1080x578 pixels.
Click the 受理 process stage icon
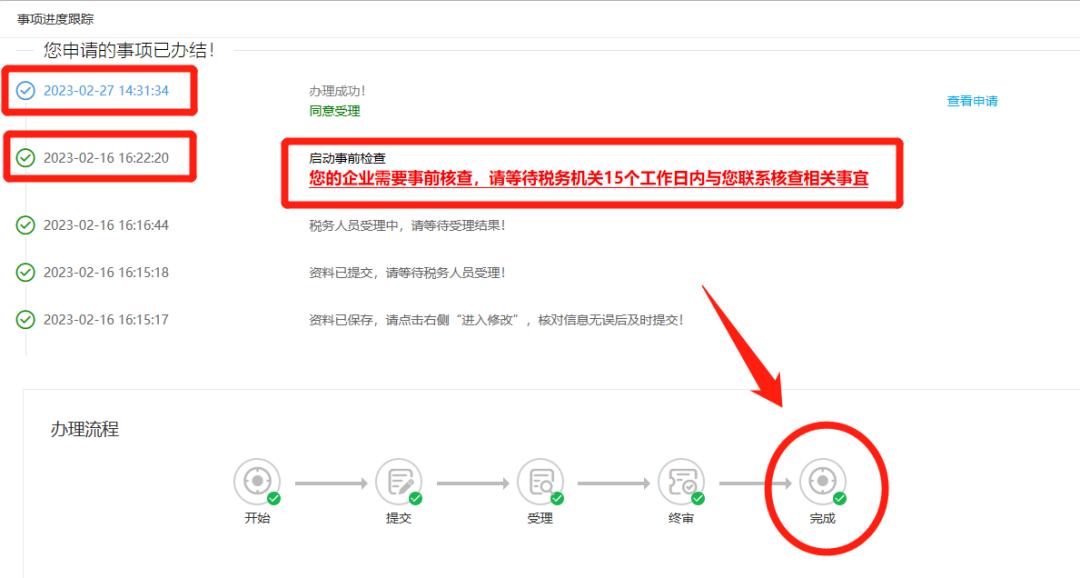click(540, 484)
